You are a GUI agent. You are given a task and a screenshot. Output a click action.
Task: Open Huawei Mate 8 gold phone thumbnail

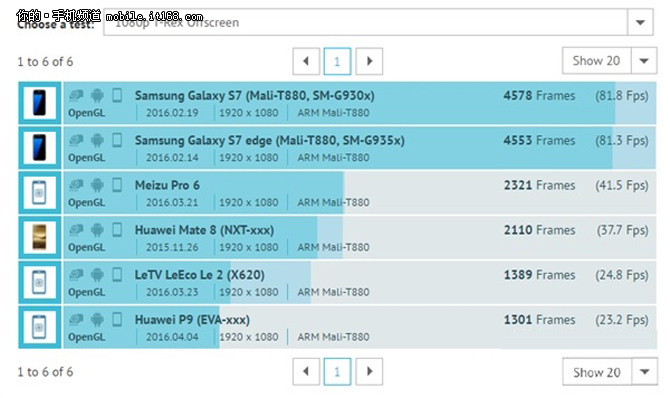(x=39, y=238)
